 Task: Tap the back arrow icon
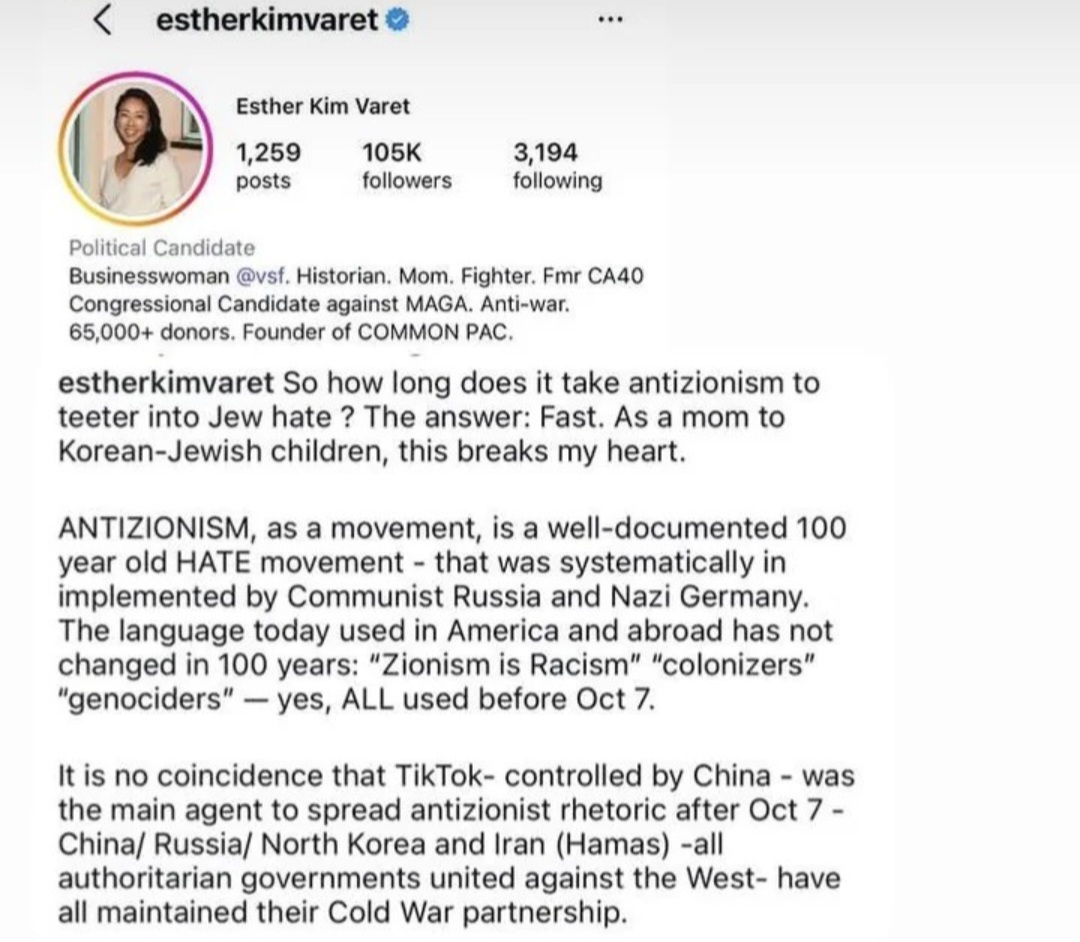click(x=102, y=20)
